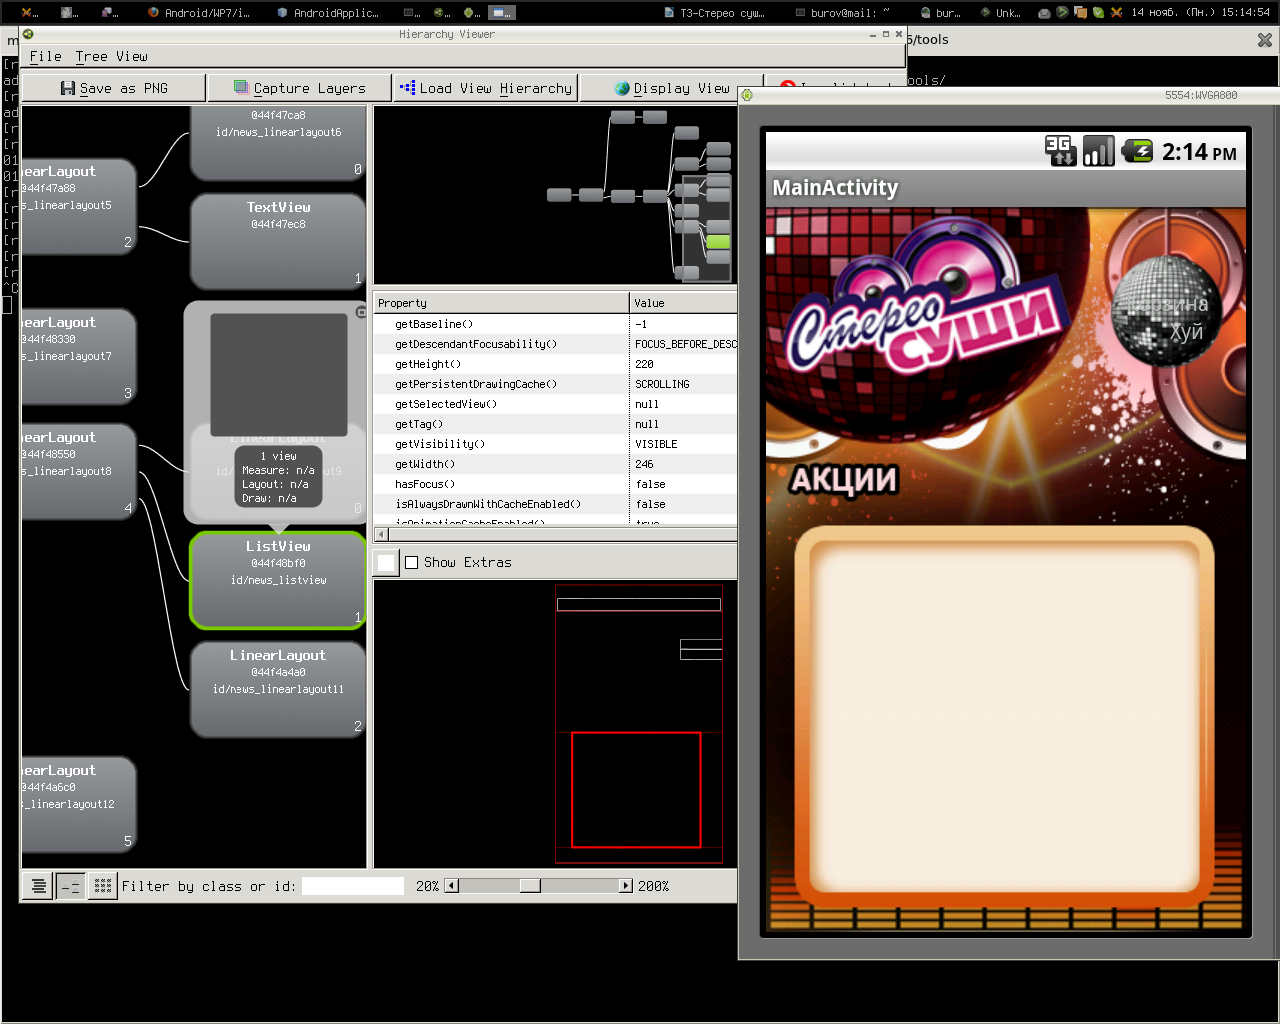The width and height of the screenshot is (1280, 1024).
Task: Select the dotted grid view mode icon
Action: [x=102, y=886]
